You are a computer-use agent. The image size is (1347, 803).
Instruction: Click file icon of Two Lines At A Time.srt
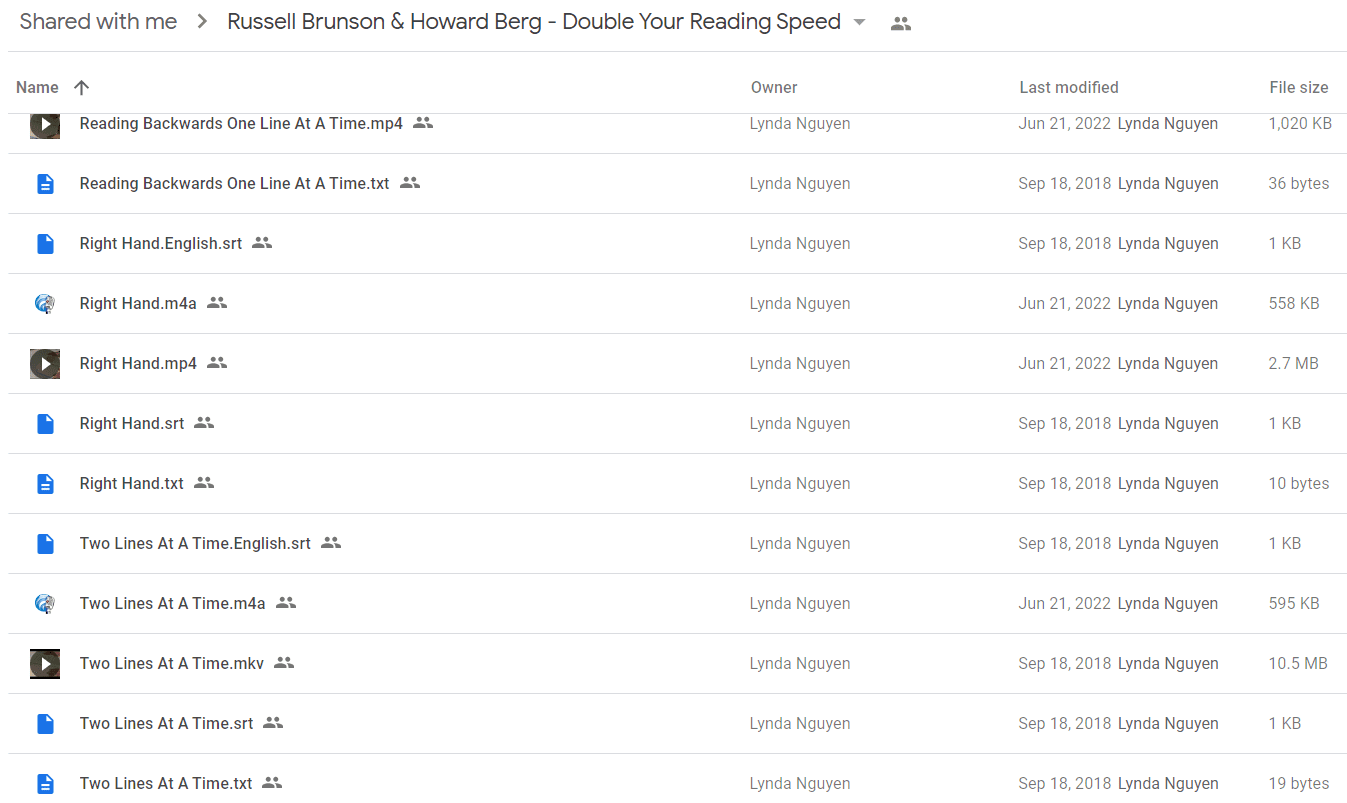45,724
